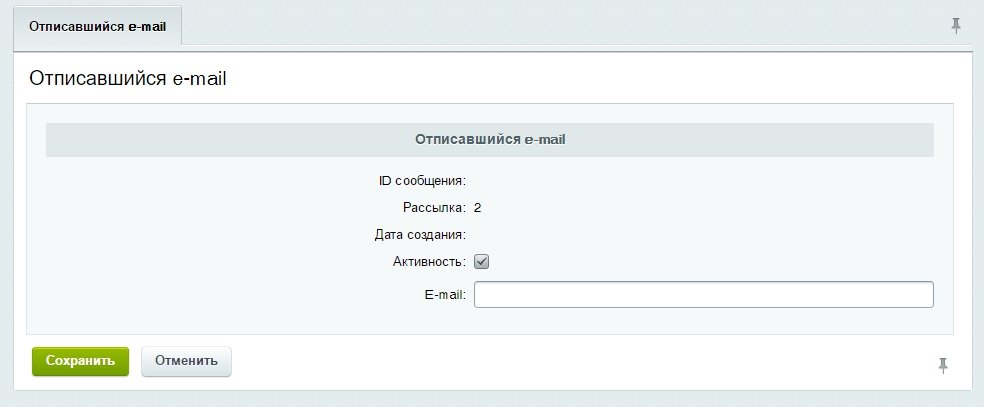The image size is (984, 407).
Task: Click the empty value next to ID сообщения
Action: pyautogui.click(x=703, y=181)
